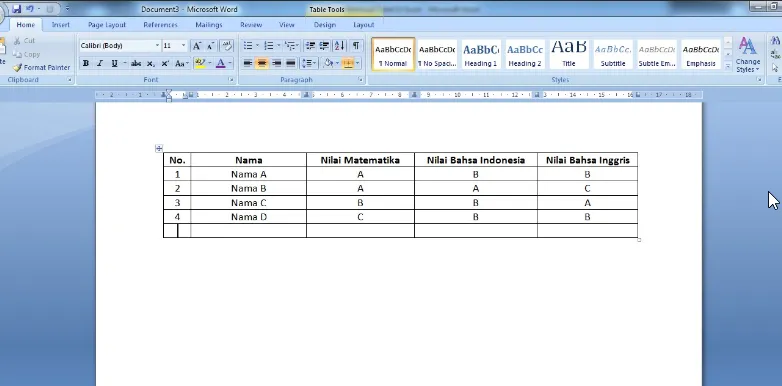The height and width of the screenshot is (386, 782).
Task: Click the Nama C table cell
Action: 248,202
